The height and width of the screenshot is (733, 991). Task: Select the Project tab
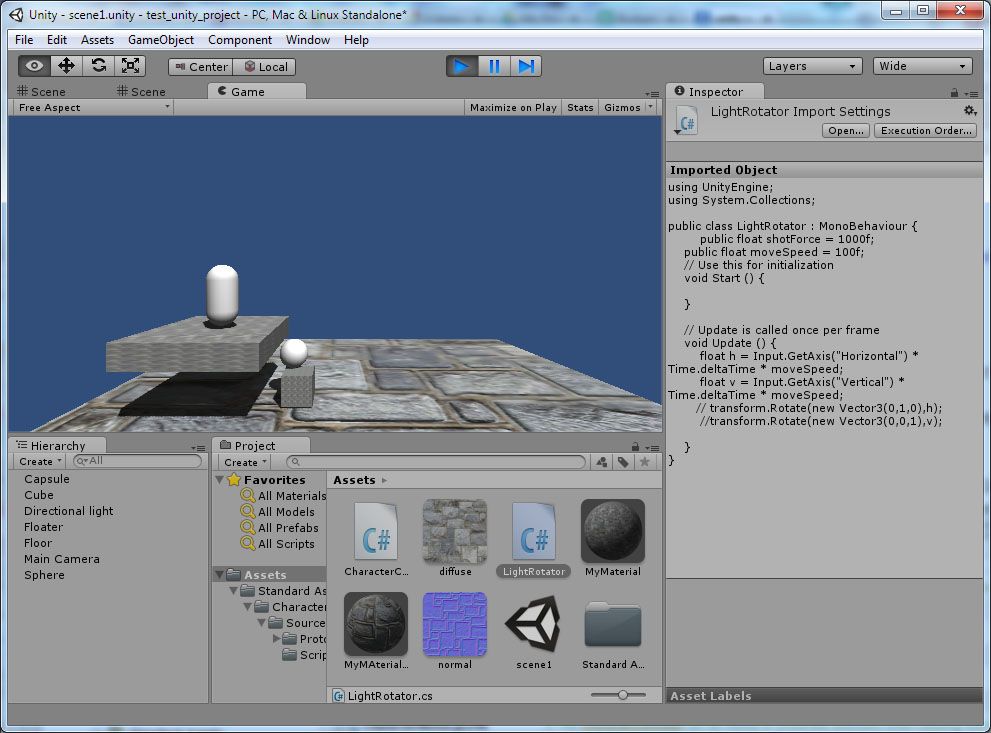(260, 445)
